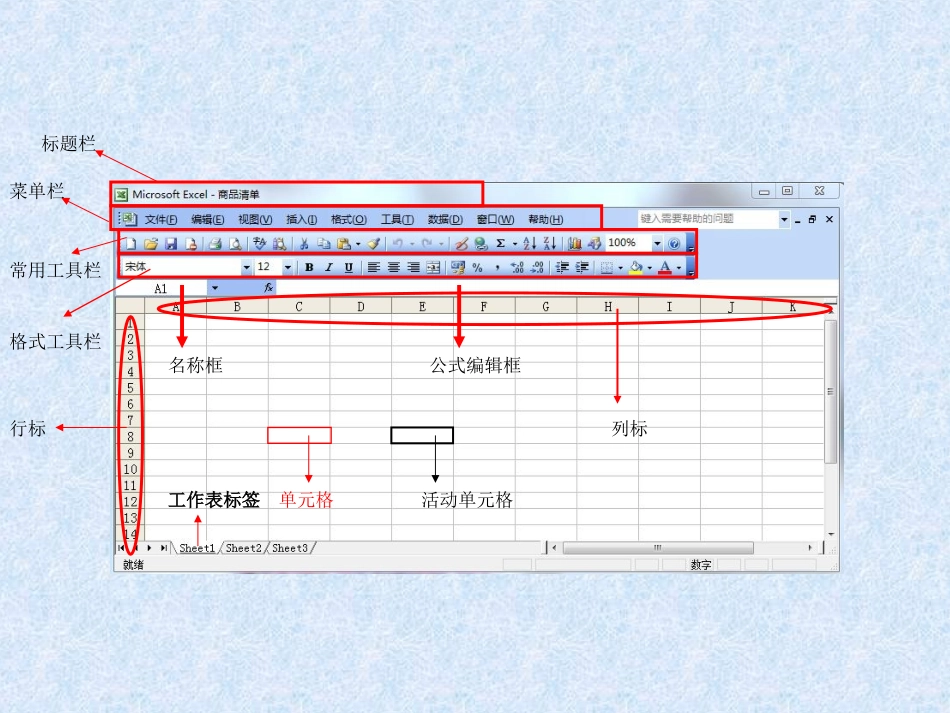Click the horizontal scrollbar thumb

point(658,548)
